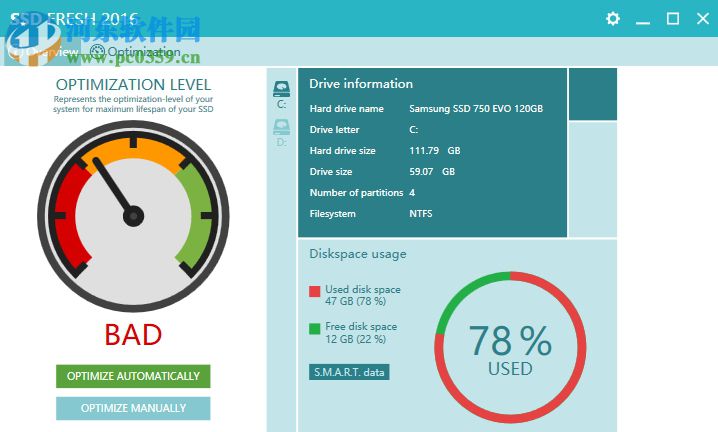
Task: Click the Used disk space 47 GB text
Action: tap(363, 295)
